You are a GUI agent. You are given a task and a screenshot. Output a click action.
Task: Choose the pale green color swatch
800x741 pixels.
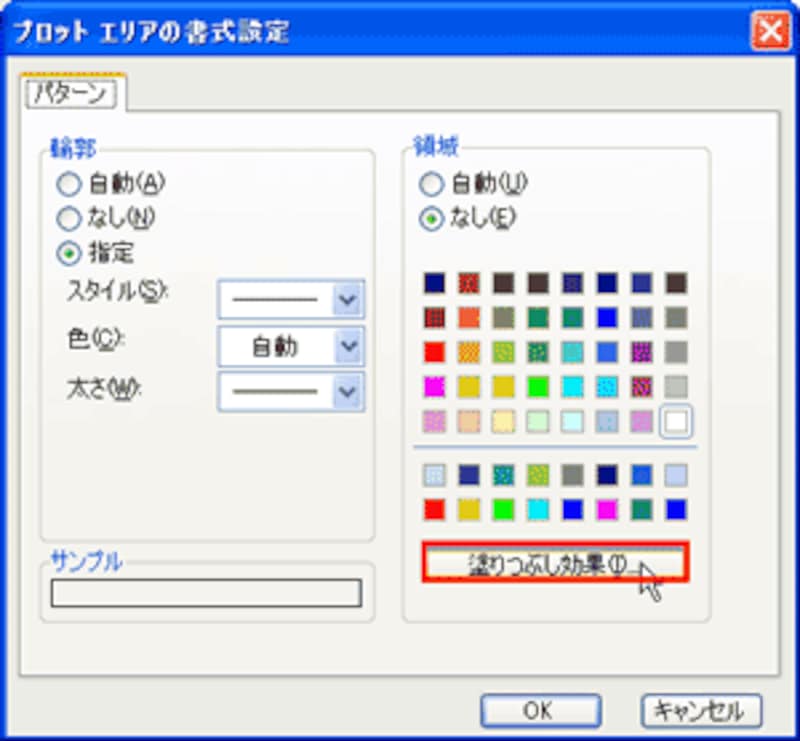click(x=538, y=421)
